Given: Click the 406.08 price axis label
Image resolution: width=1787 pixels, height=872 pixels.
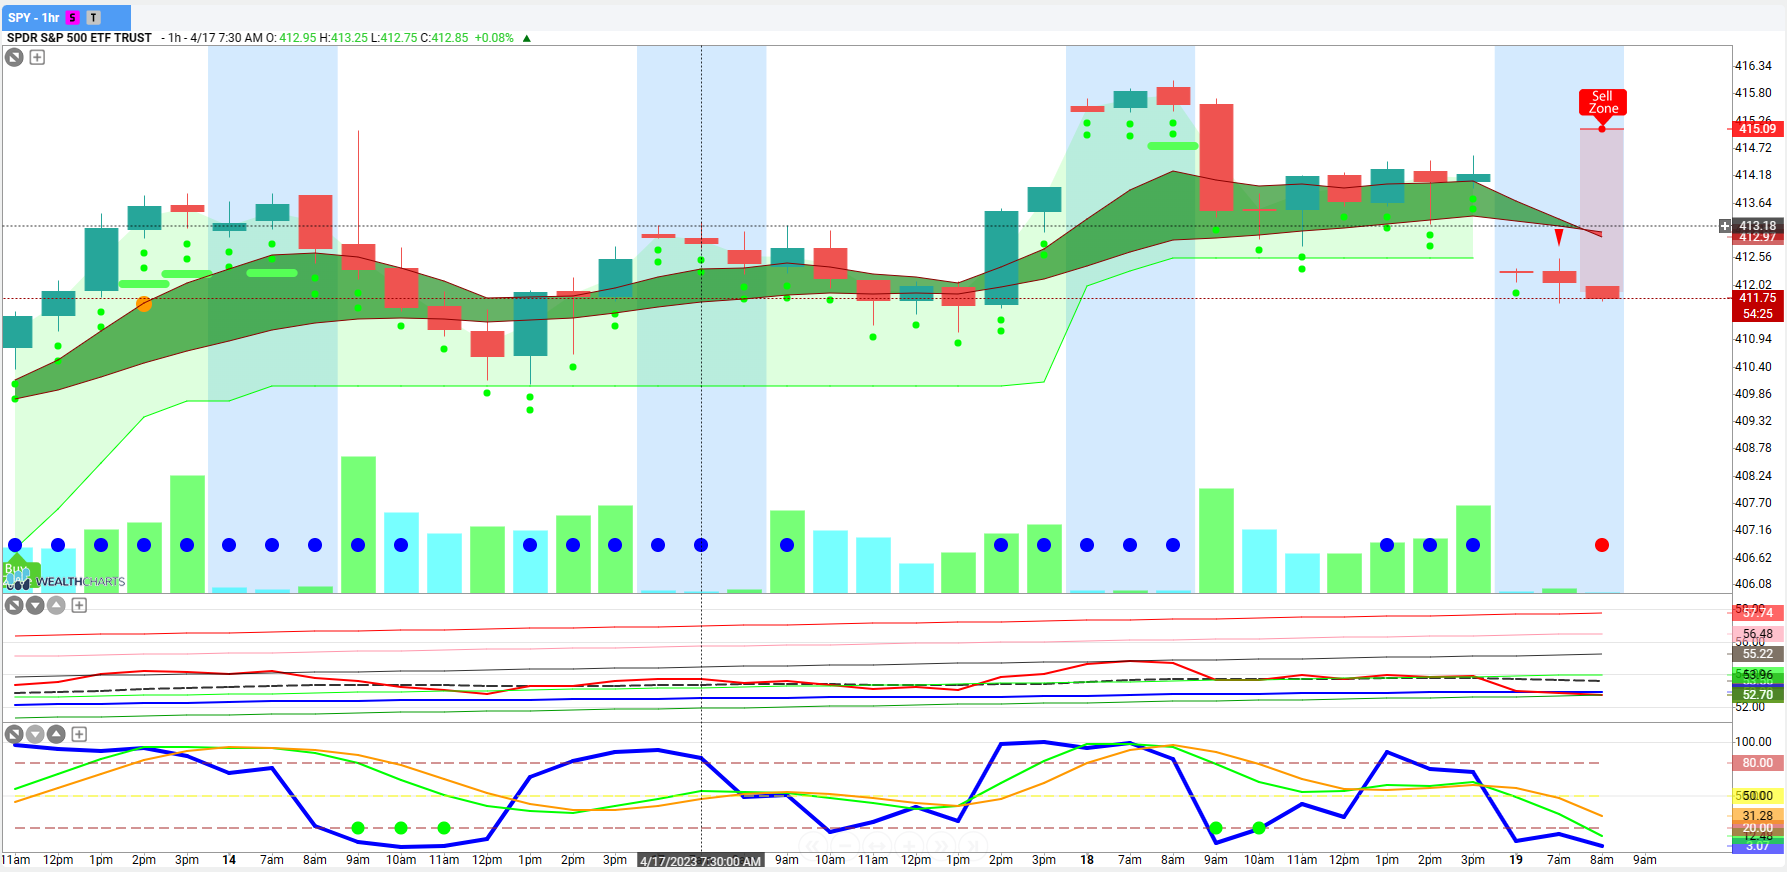Looking at the screenshot, I should point(1753,584).
